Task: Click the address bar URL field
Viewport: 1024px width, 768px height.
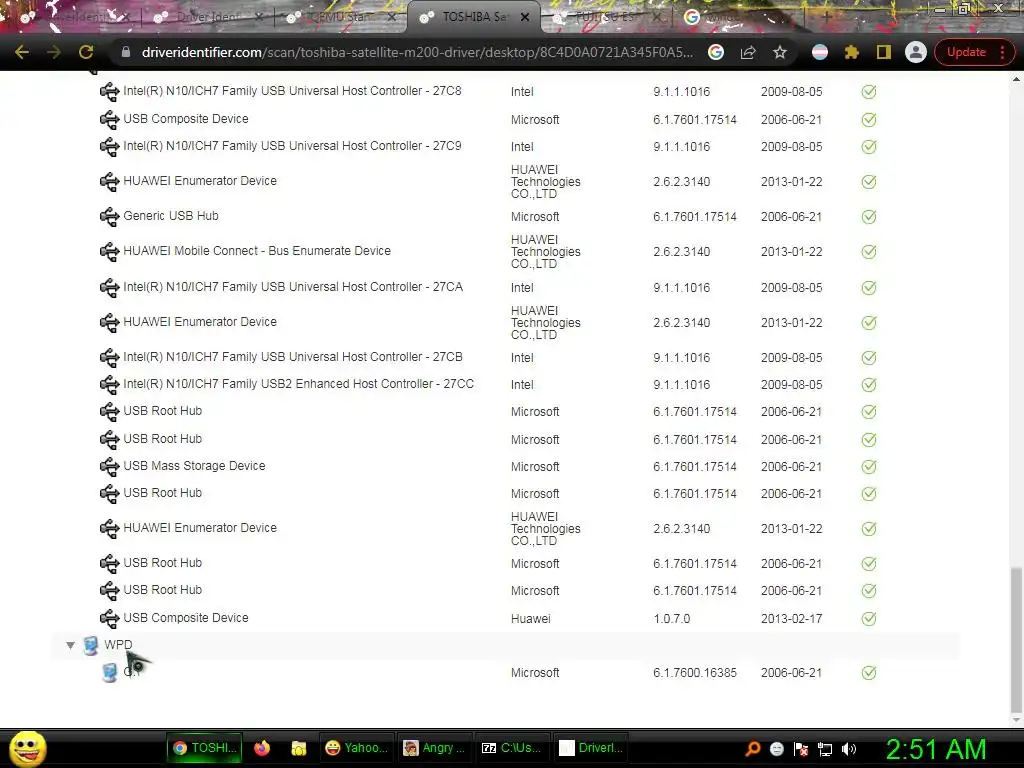Action: [417, 52]
